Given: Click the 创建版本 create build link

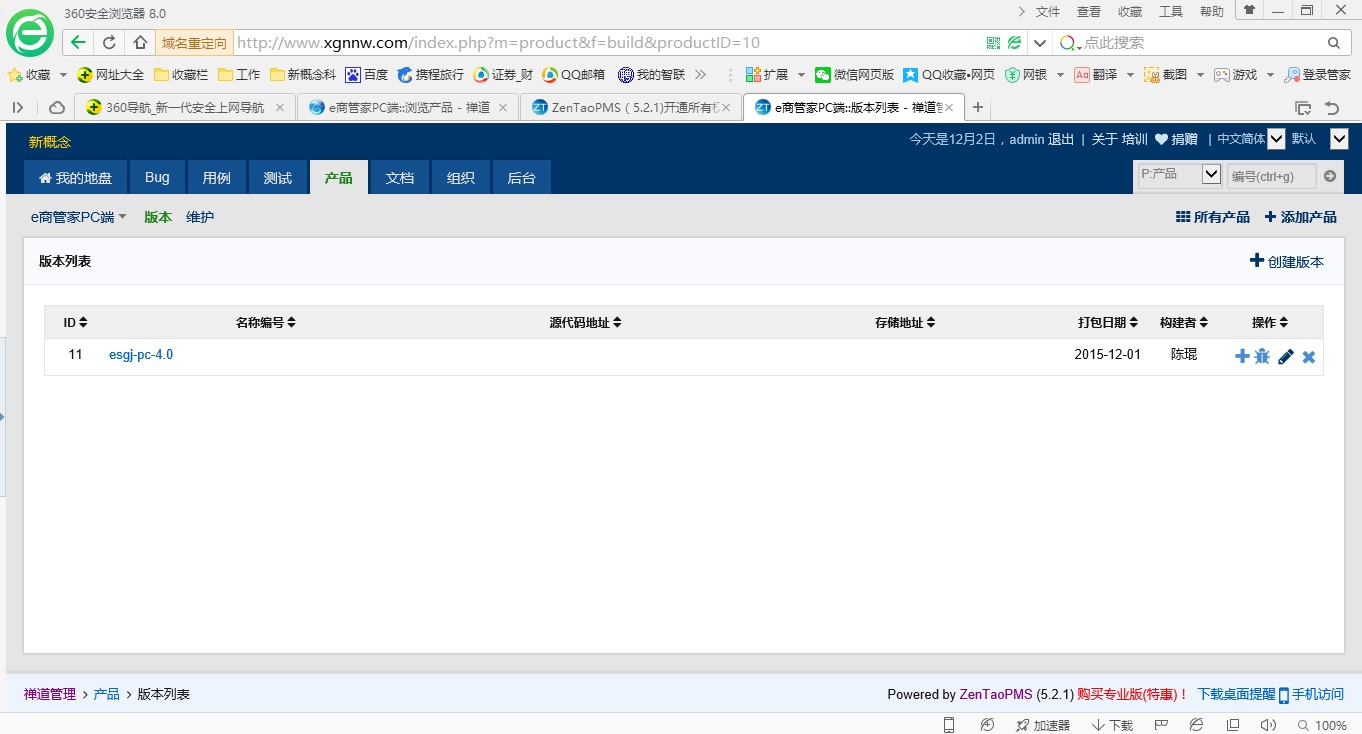Looking at the screenshot, I should (1287, 262).
